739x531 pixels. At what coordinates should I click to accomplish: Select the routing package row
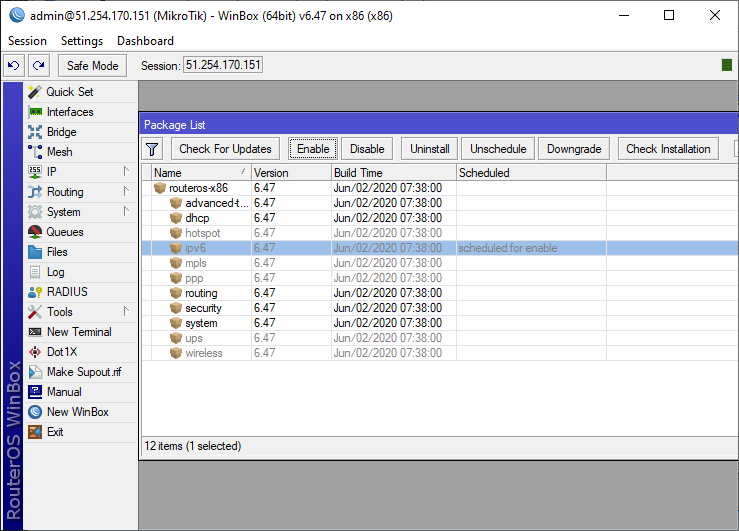pos(440,293)
